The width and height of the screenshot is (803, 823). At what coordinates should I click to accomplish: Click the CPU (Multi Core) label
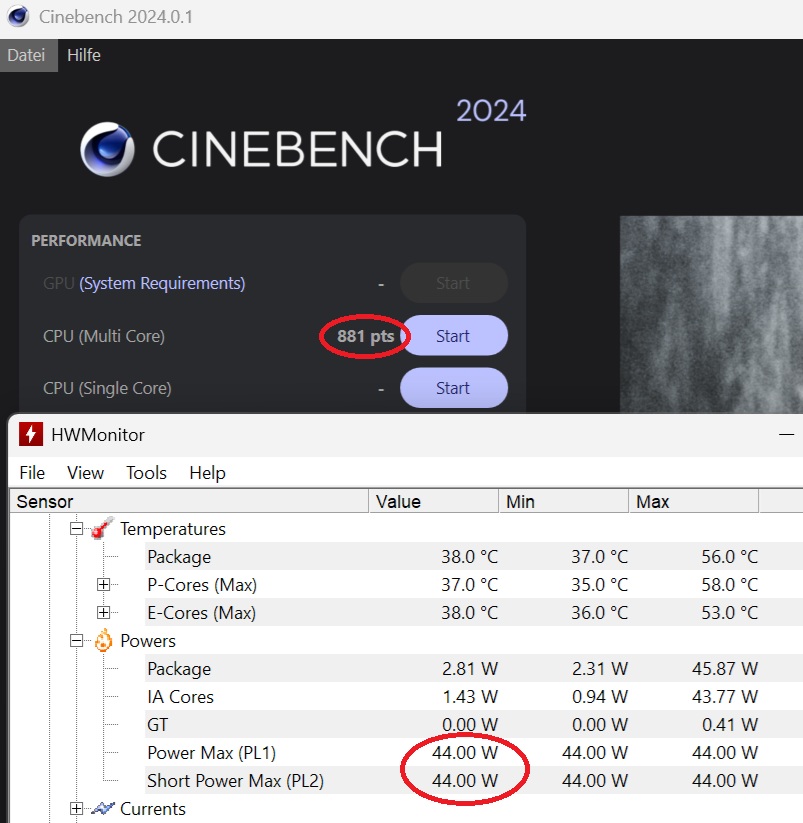coord(104,336)
